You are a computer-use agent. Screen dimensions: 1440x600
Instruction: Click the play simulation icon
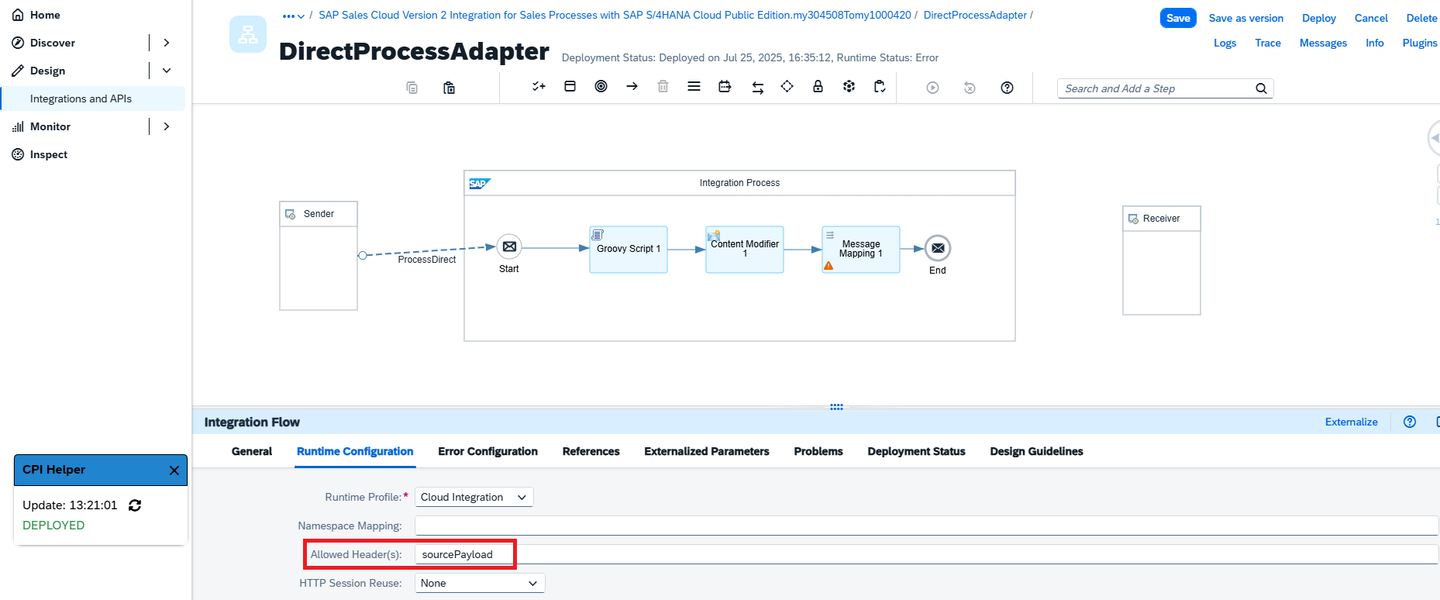(x=933, y=88)
